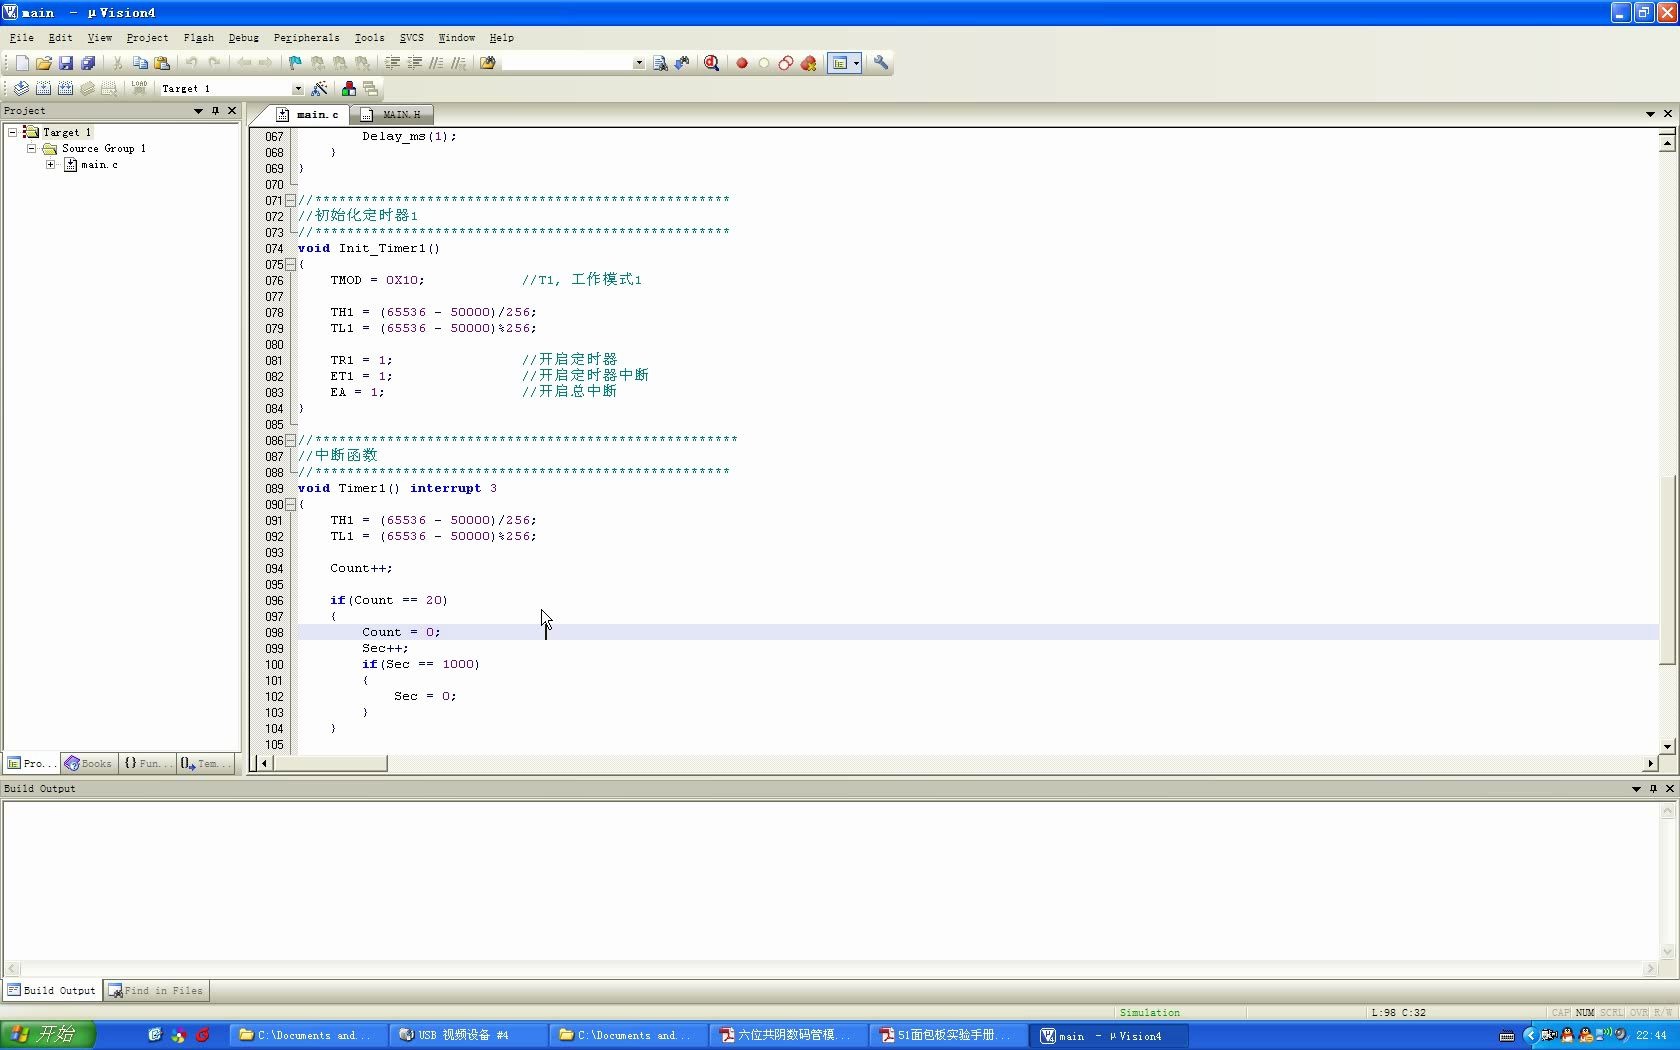
Task: Close the Project panel
Action: (x=232, y=111)
